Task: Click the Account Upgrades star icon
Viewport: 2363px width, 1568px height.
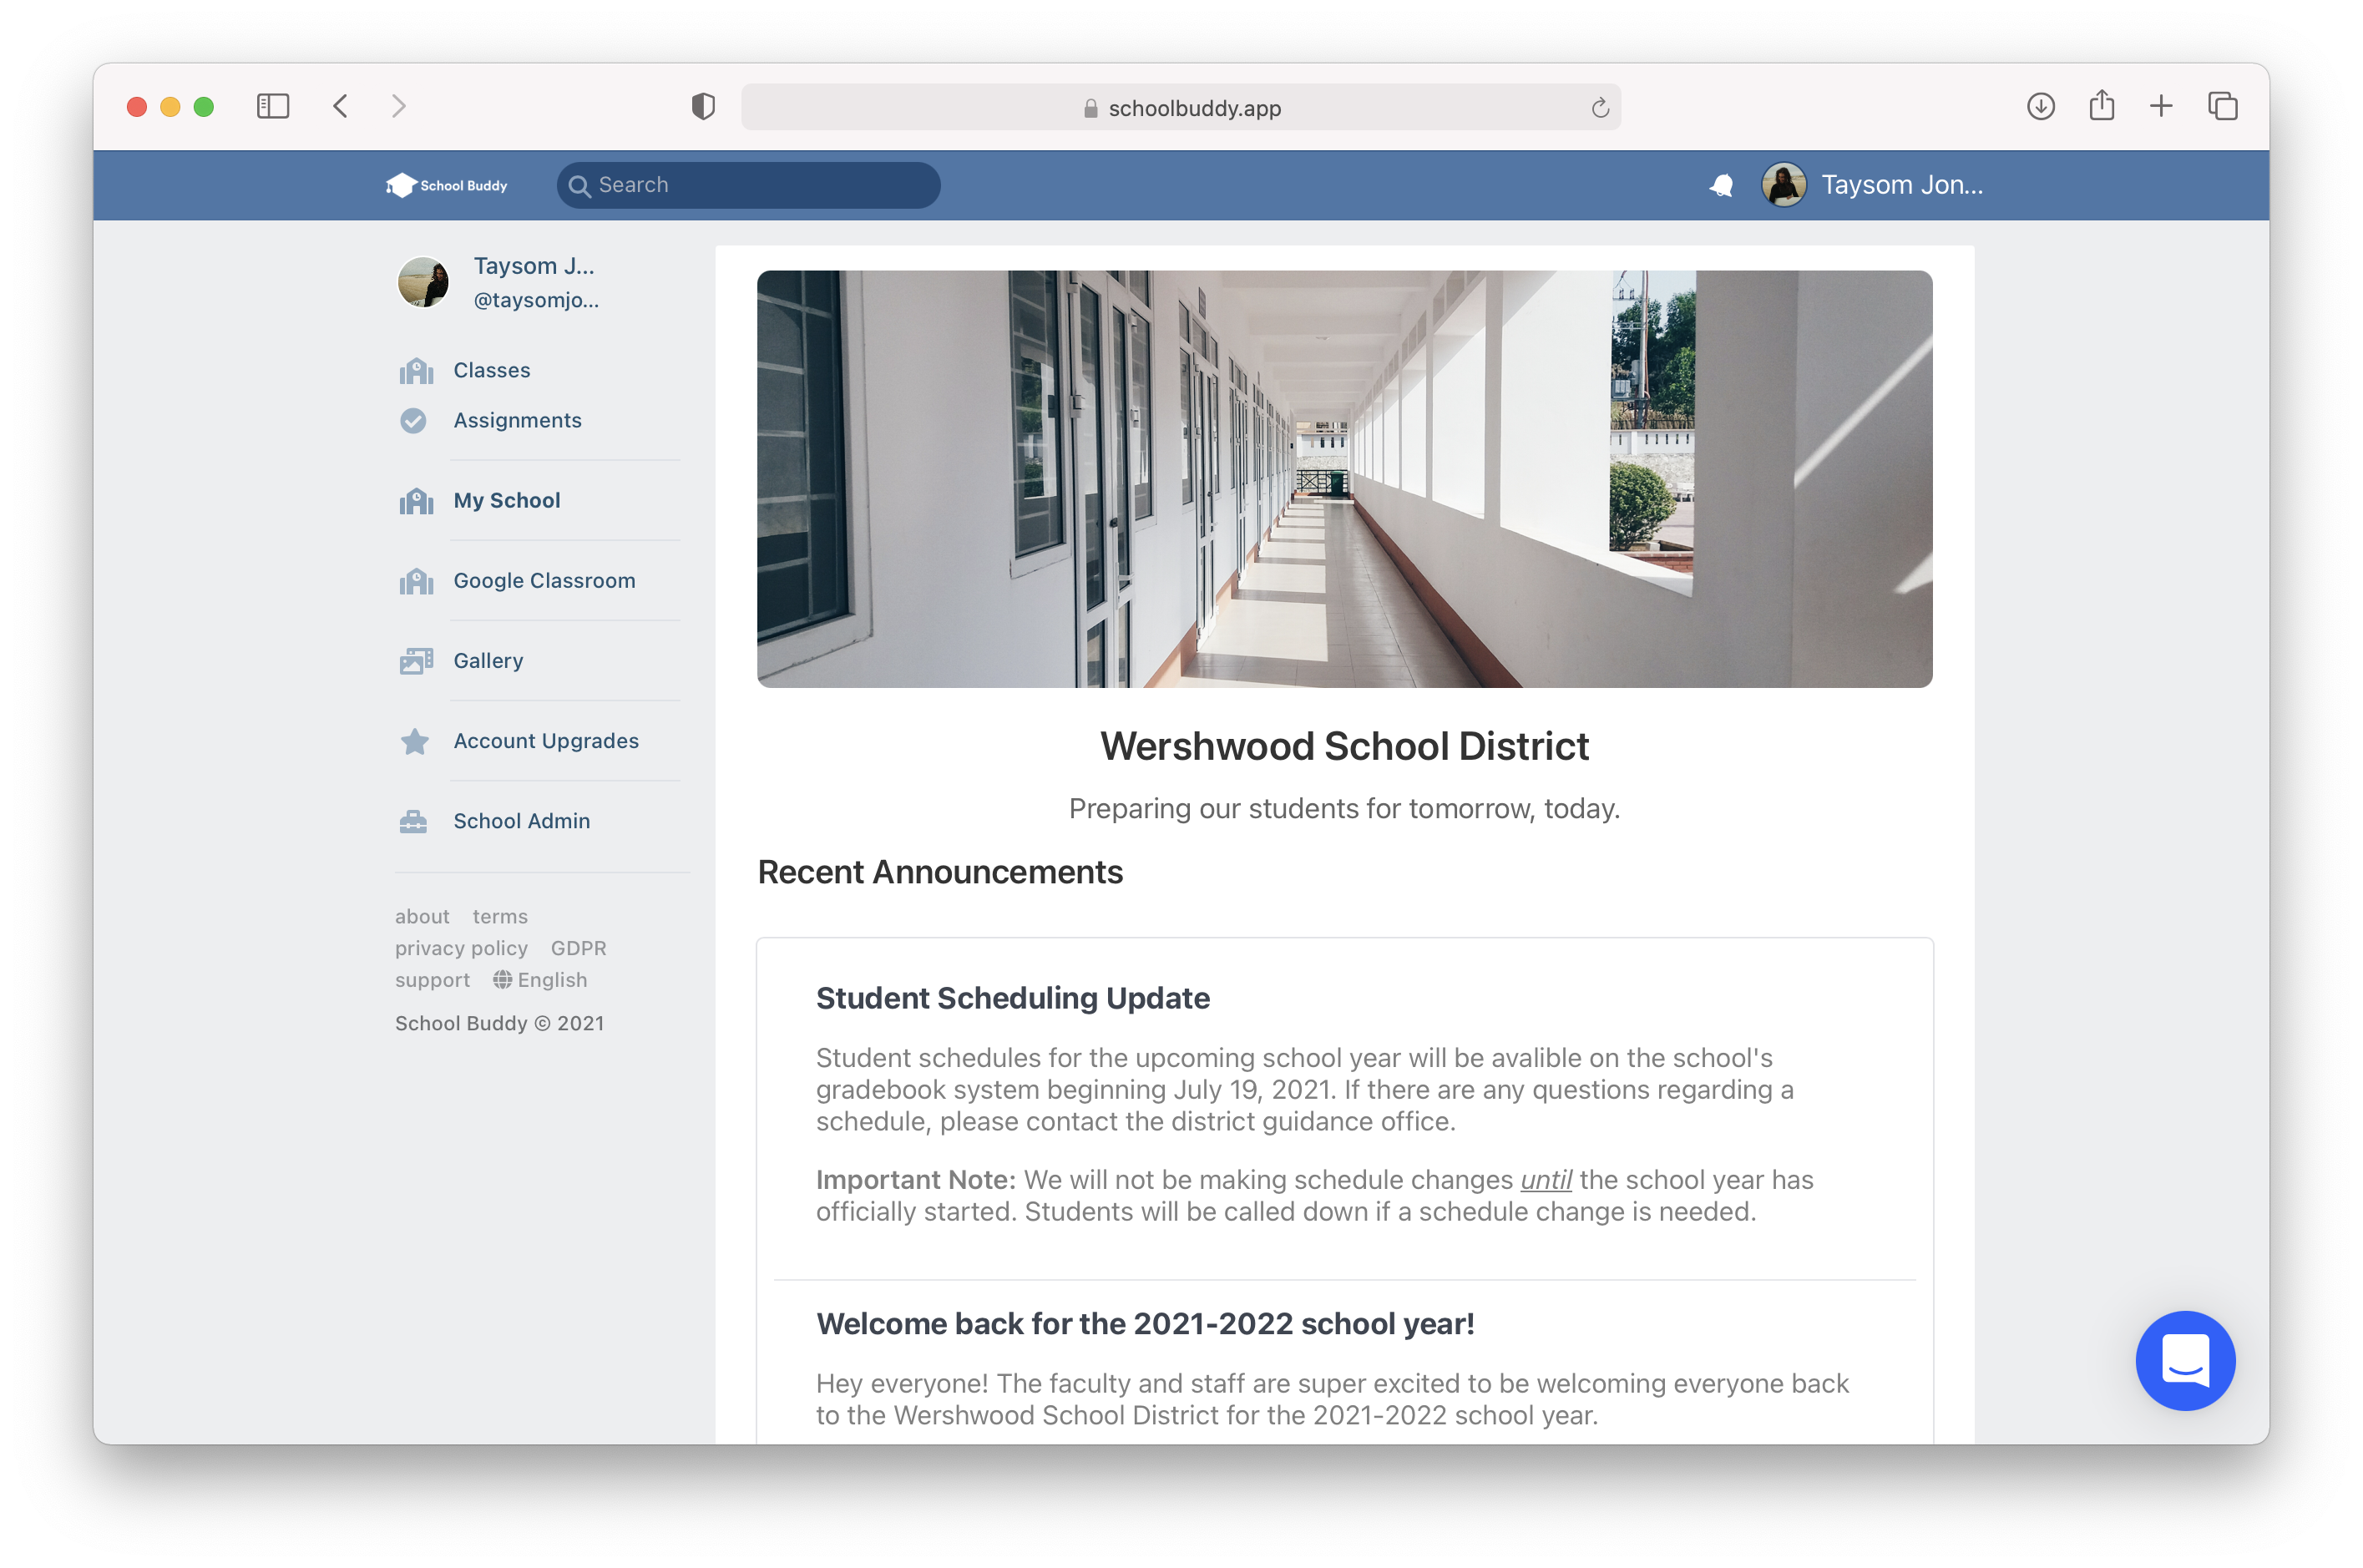Action: click(414, 741)
